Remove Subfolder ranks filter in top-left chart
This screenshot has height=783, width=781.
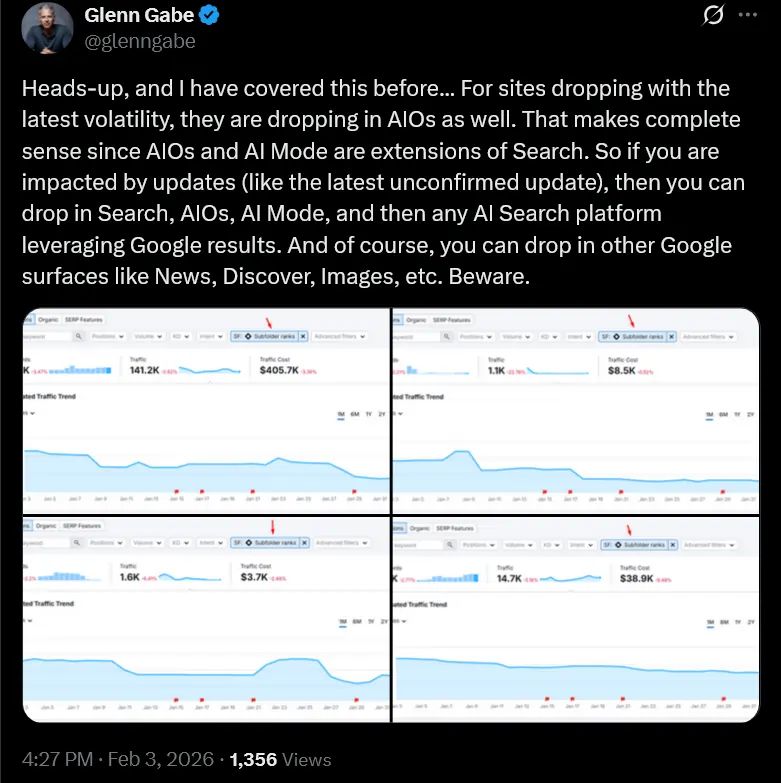pyautogui.click(x=303, y=337)
